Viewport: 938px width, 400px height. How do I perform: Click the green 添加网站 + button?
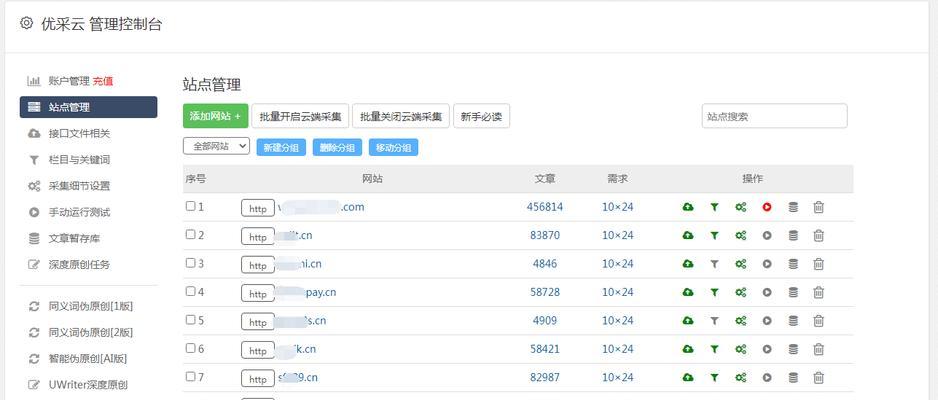click(x=215, y=116)
